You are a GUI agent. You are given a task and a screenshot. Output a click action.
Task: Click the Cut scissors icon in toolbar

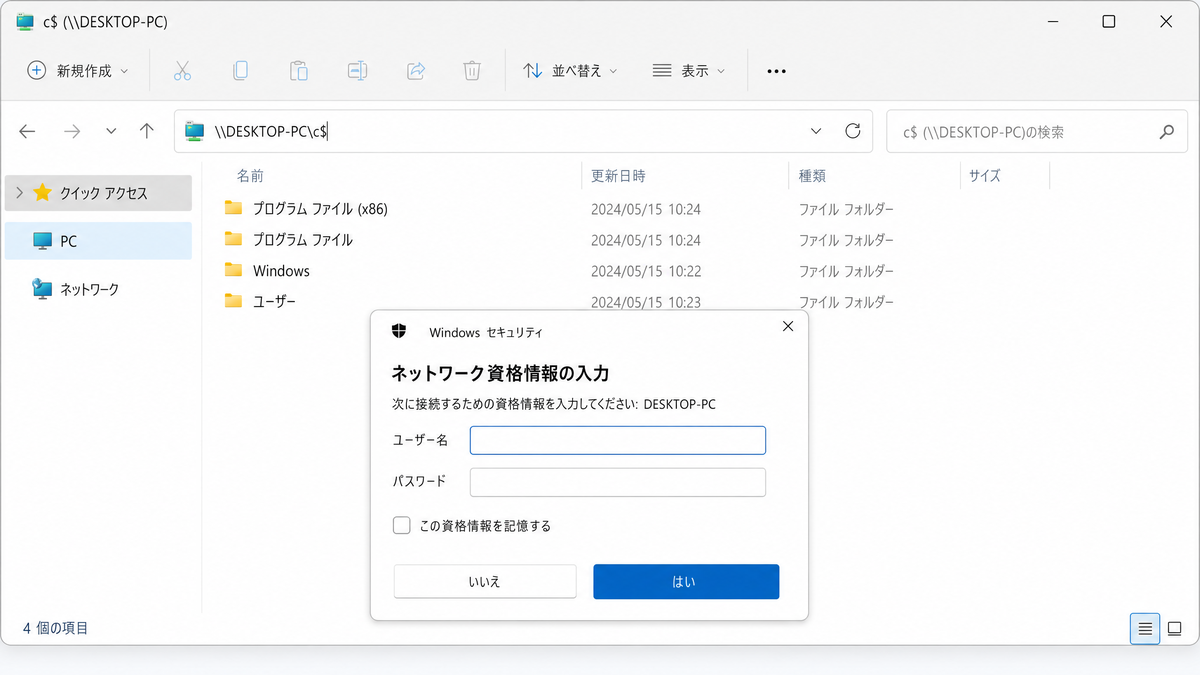pyautogui.click(x=182, y=71)
